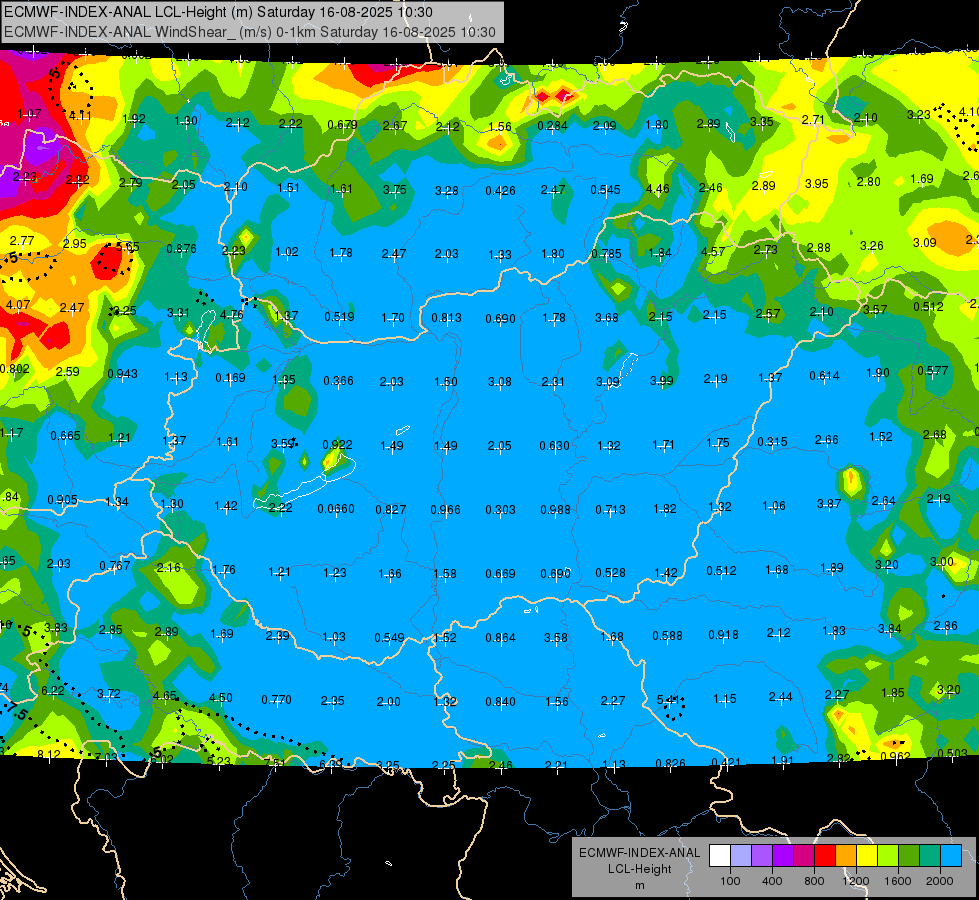Click the 0.169 shear value
The height and width of the screenshot is (900, 979).
pos(230,378)
